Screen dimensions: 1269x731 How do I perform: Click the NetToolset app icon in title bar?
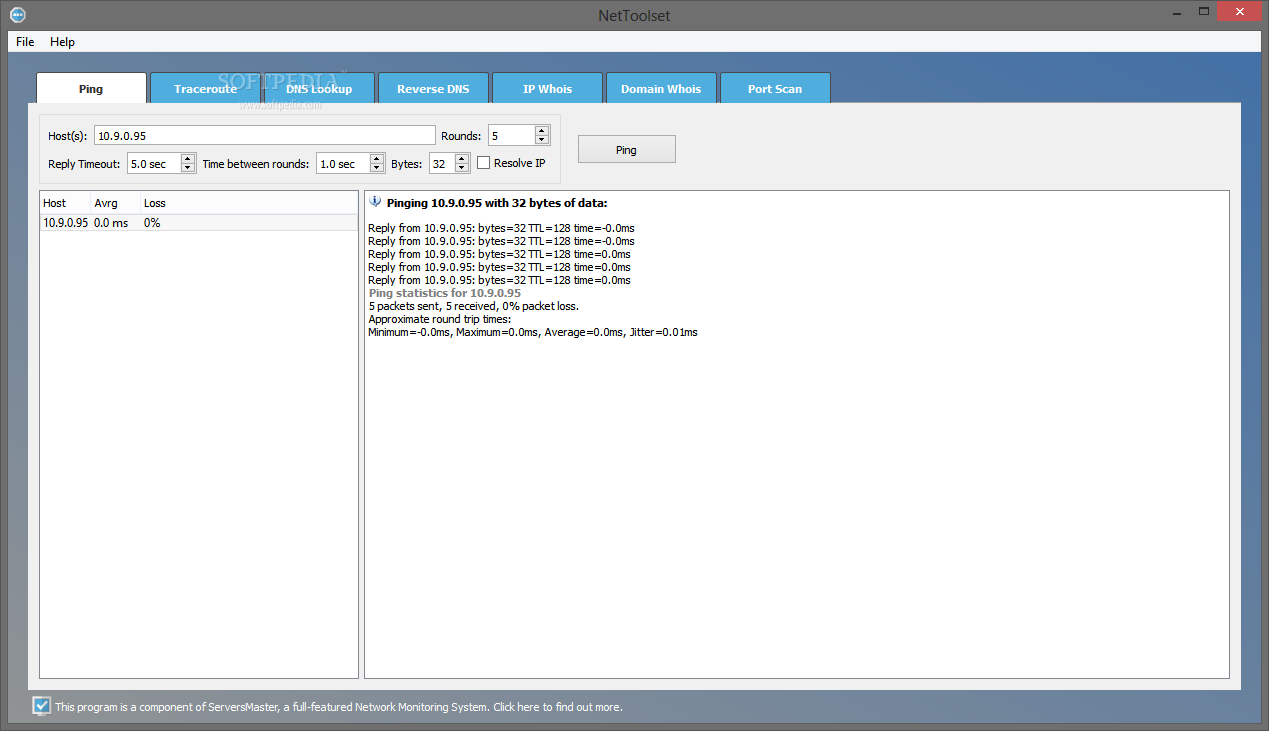tap(17, 14)
